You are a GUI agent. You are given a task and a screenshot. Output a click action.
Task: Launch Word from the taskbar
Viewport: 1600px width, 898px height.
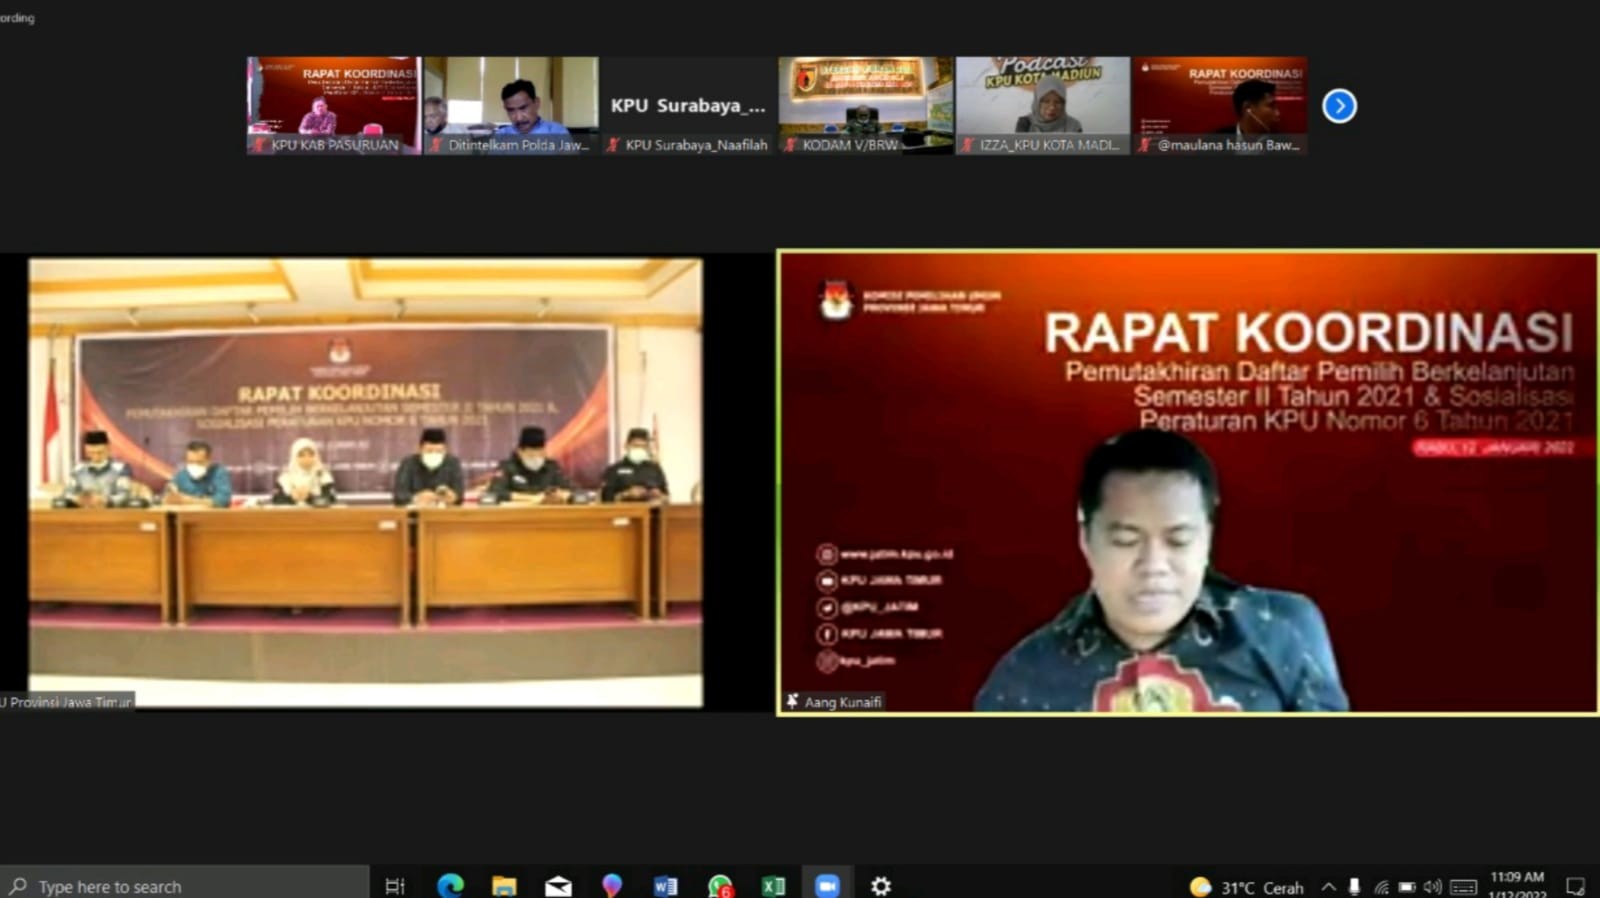click(665, 886)
